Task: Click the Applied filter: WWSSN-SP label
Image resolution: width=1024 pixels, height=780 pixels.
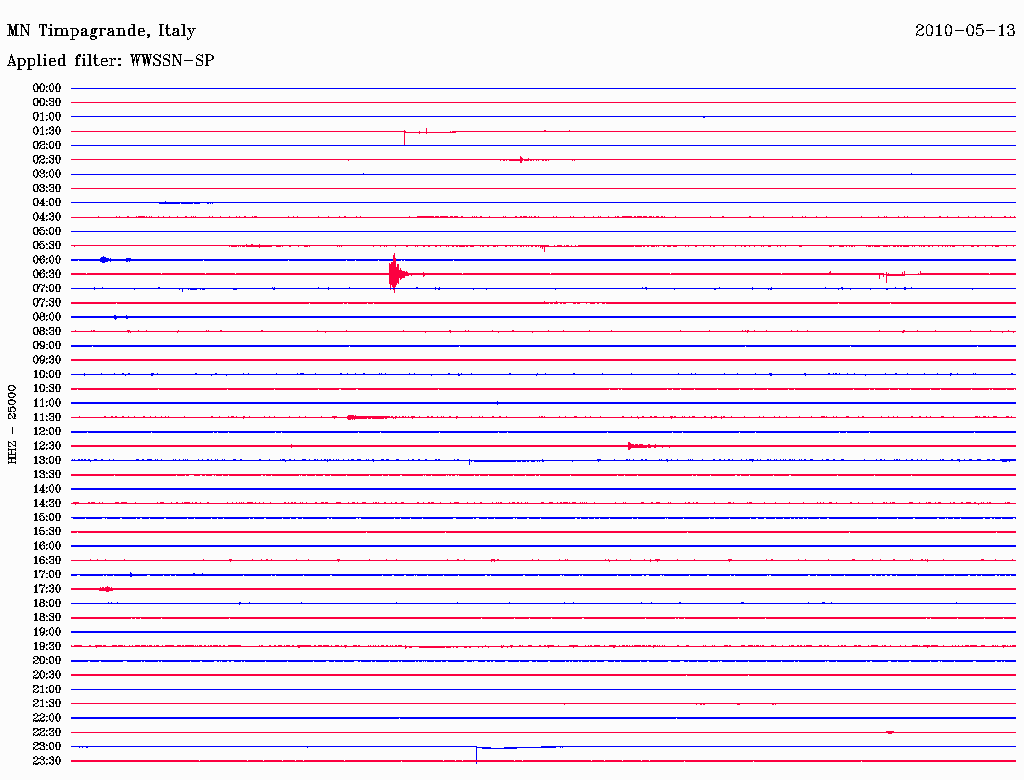Action: click(x=110, y=61)
